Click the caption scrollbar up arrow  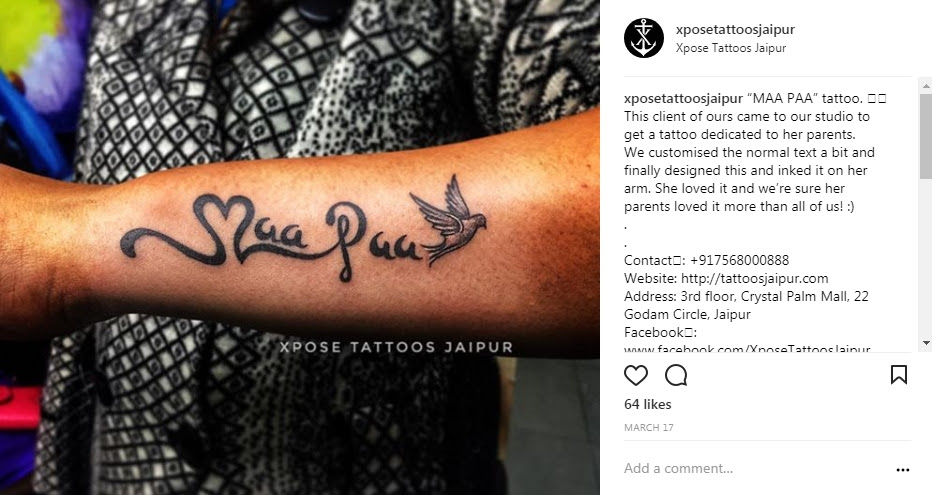pyautogui.click(x=926, y=86)
